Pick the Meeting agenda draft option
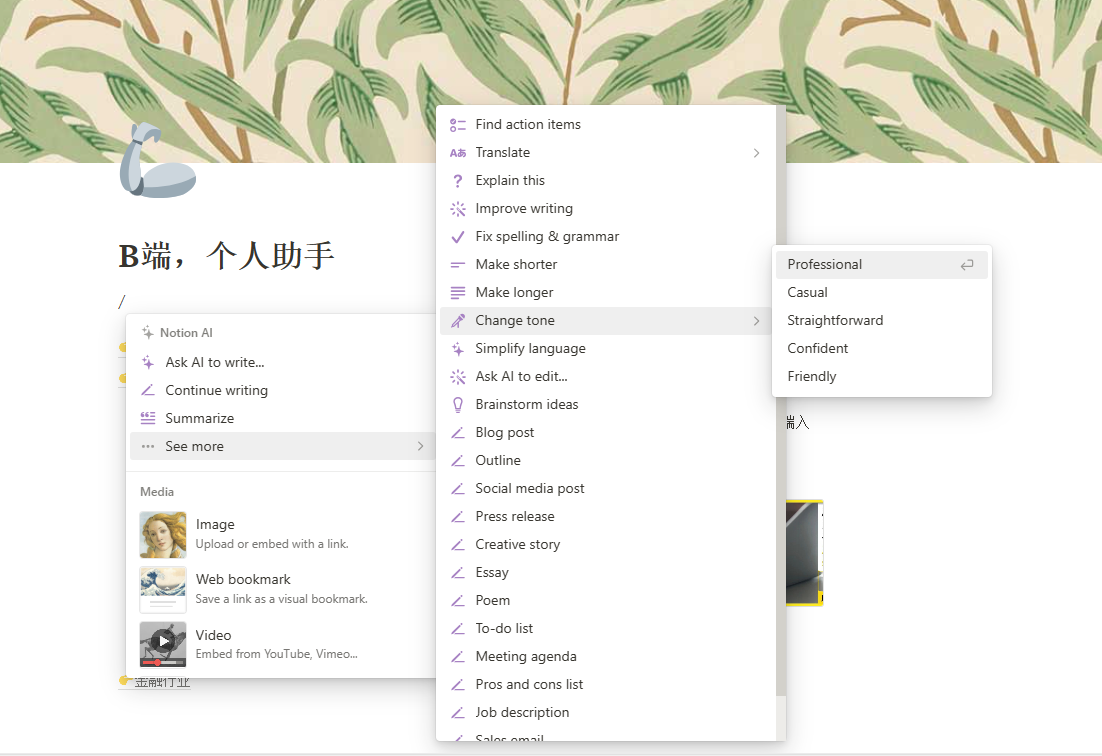Screen dimensions: 1102x756 [525, 657]
